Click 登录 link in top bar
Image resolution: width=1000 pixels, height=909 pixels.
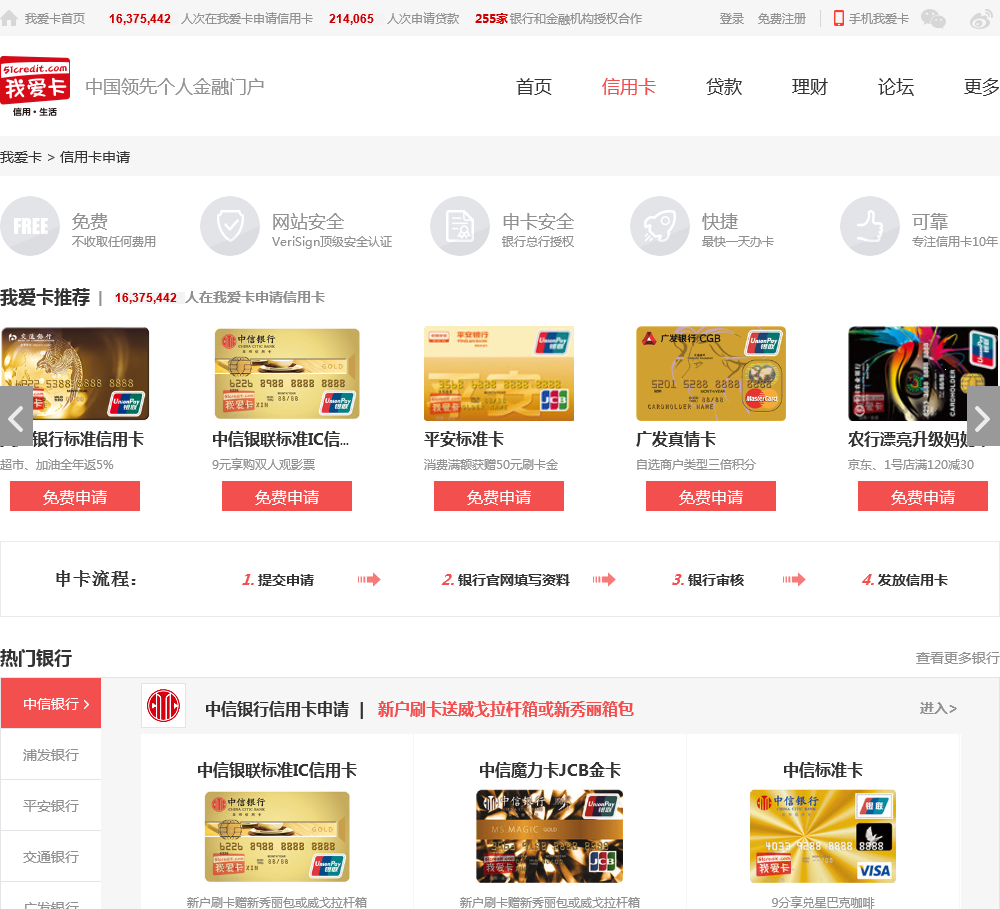coord(732,19)
